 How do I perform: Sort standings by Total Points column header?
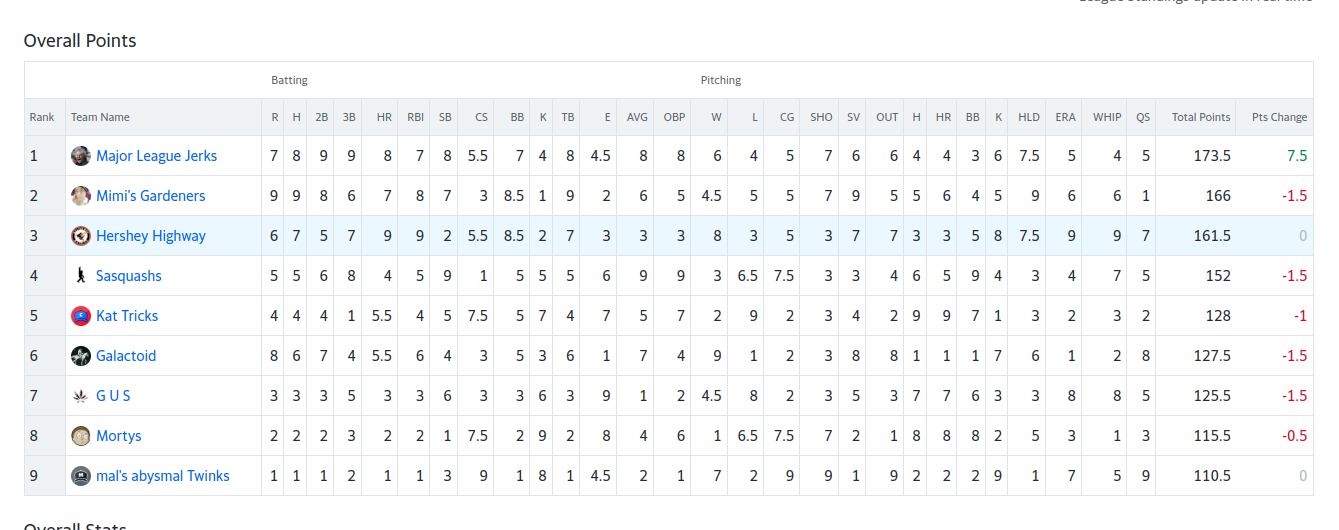point(1201,117)
